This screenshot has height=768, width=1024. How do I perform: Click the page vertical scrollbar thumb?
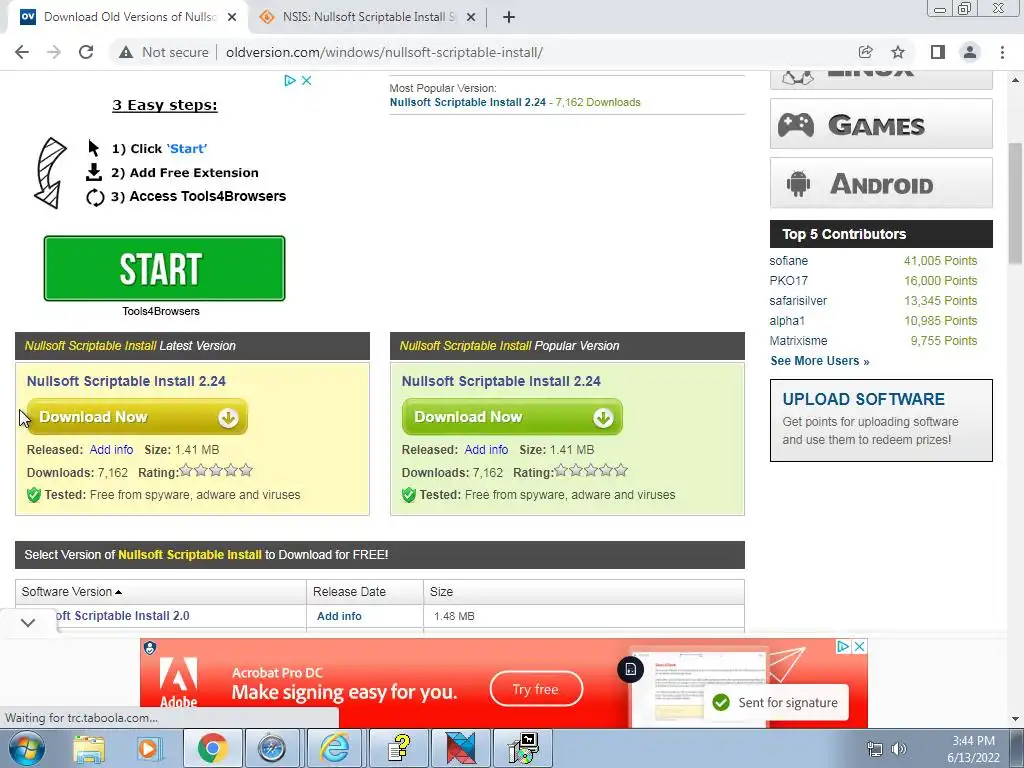[1015, 204]
